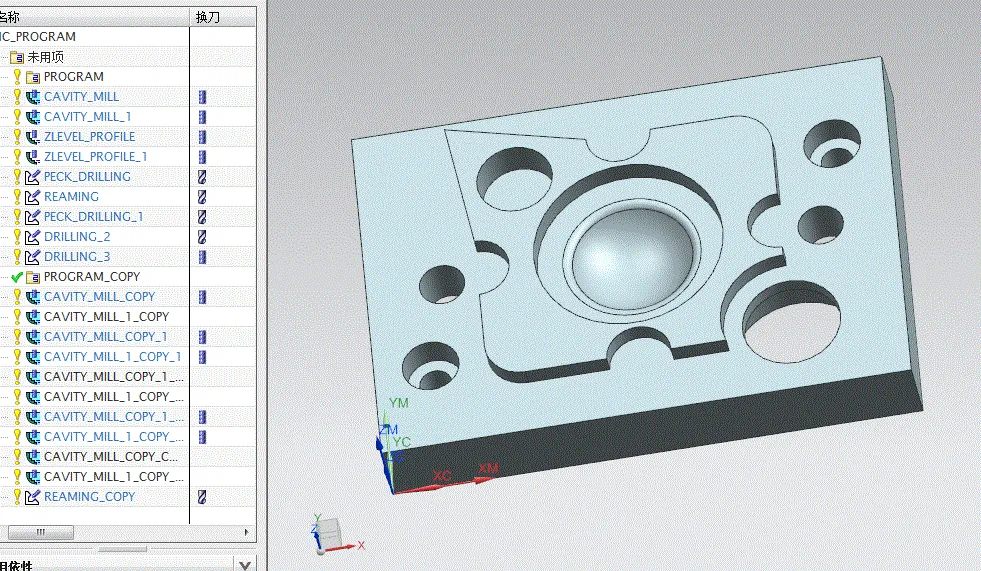The width and height of the screenshot is (981, 571).
Task: Select the PECK_DRILLING_1 operation name
Action: click(x=94, y=217)
